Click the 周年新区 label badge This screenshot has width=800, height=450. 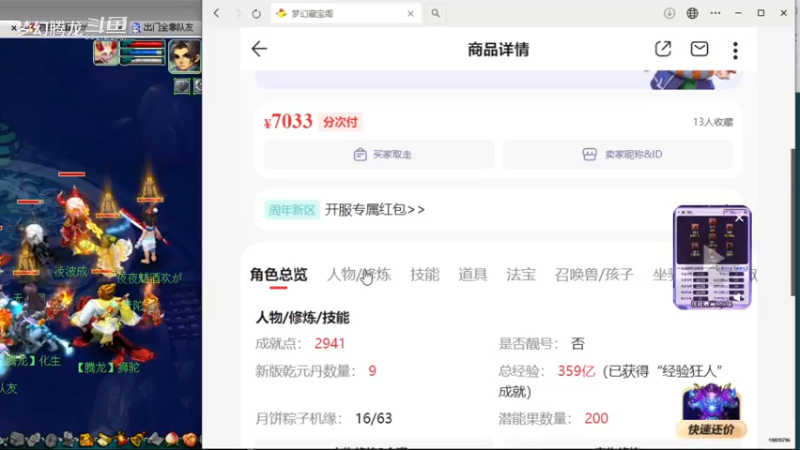[292, 210]
